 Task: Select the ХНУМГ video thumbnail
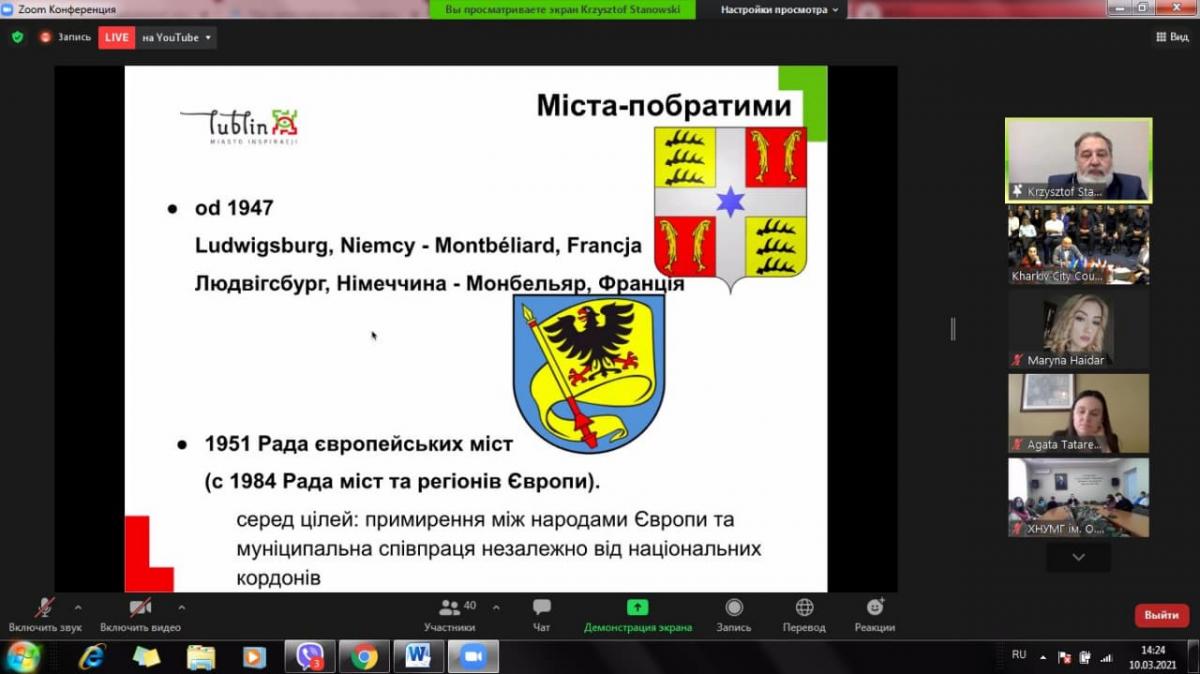tap(1078, 498)
